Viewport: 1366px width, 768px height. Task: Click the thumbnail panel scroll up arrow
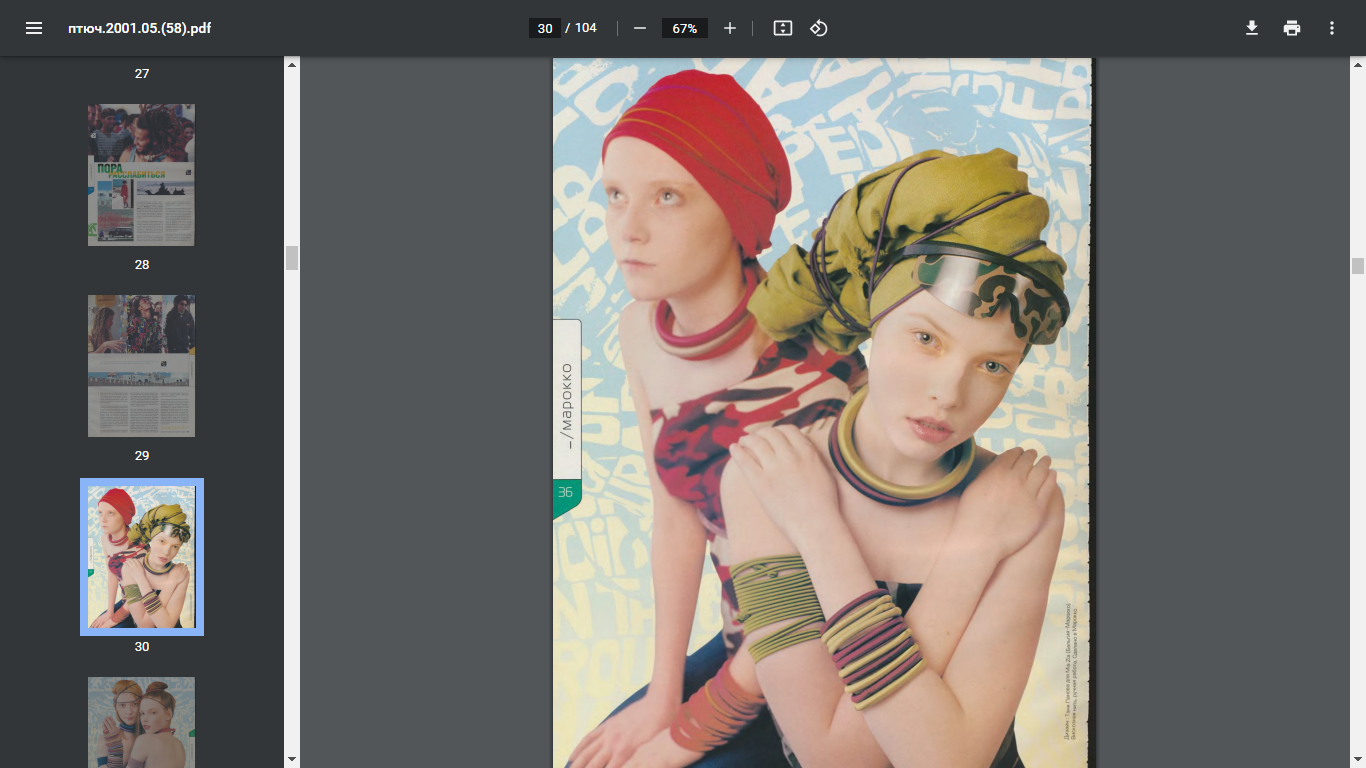coord(292,64)
